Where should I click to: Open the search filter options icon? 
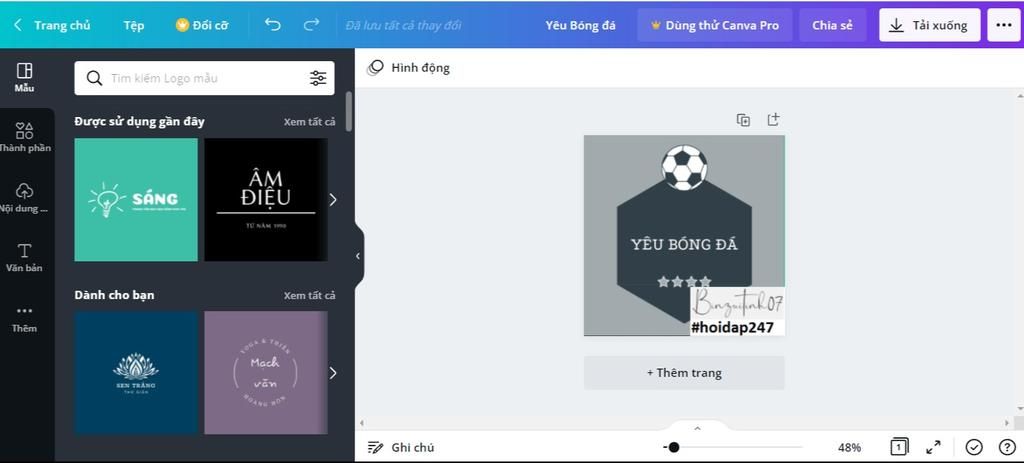point(318,78)
